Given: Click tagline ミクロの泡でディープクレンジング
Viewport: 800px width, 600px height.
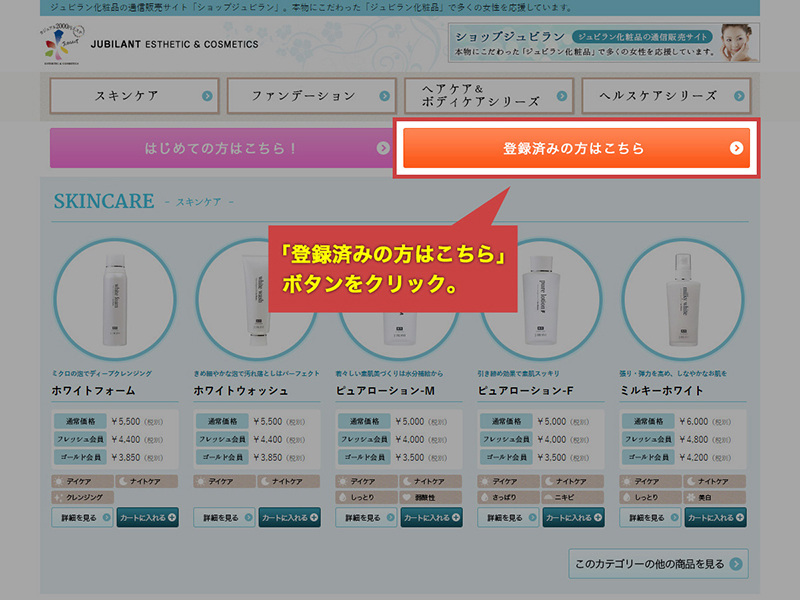Looking at the screenshot, I should (x=102, y=373).
